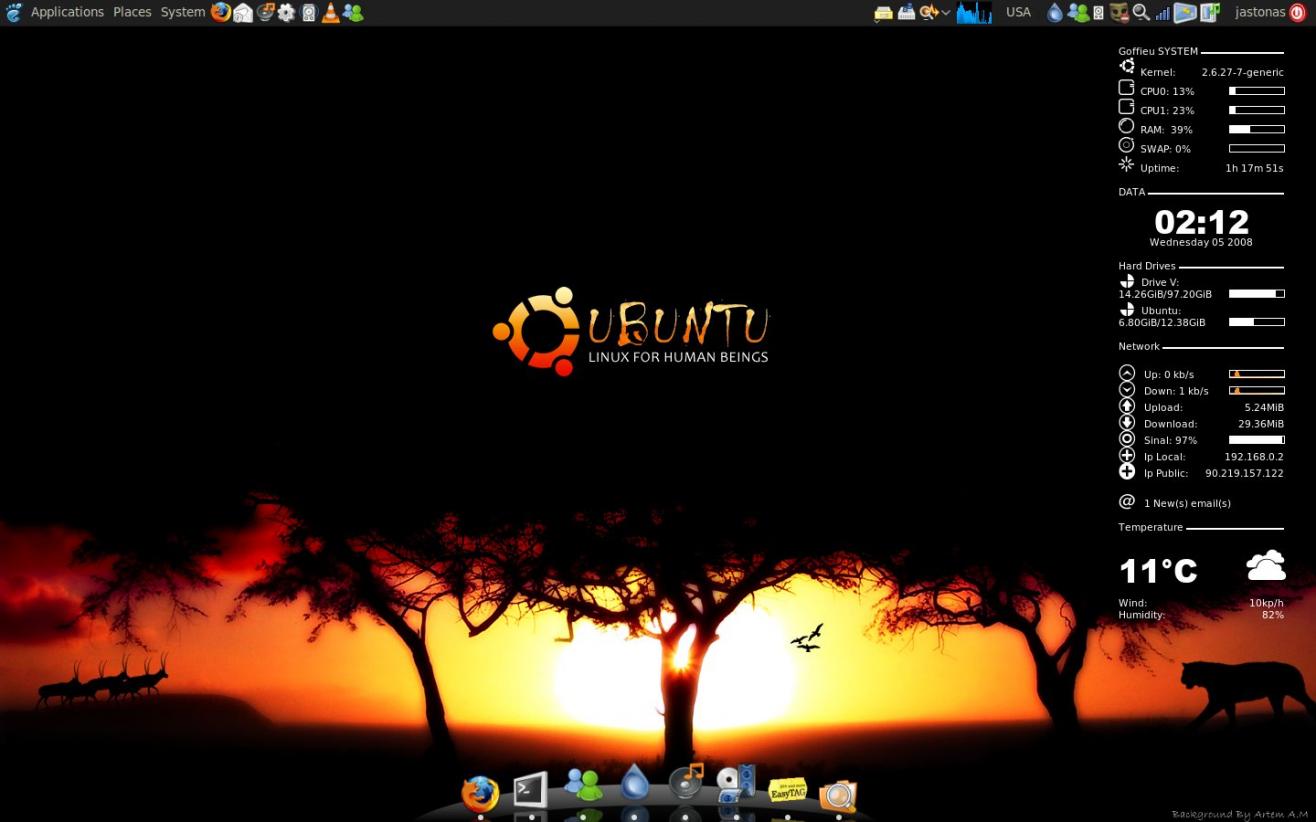
Task: Click the 11°C temperature reading
Action: click(1158, 571)
